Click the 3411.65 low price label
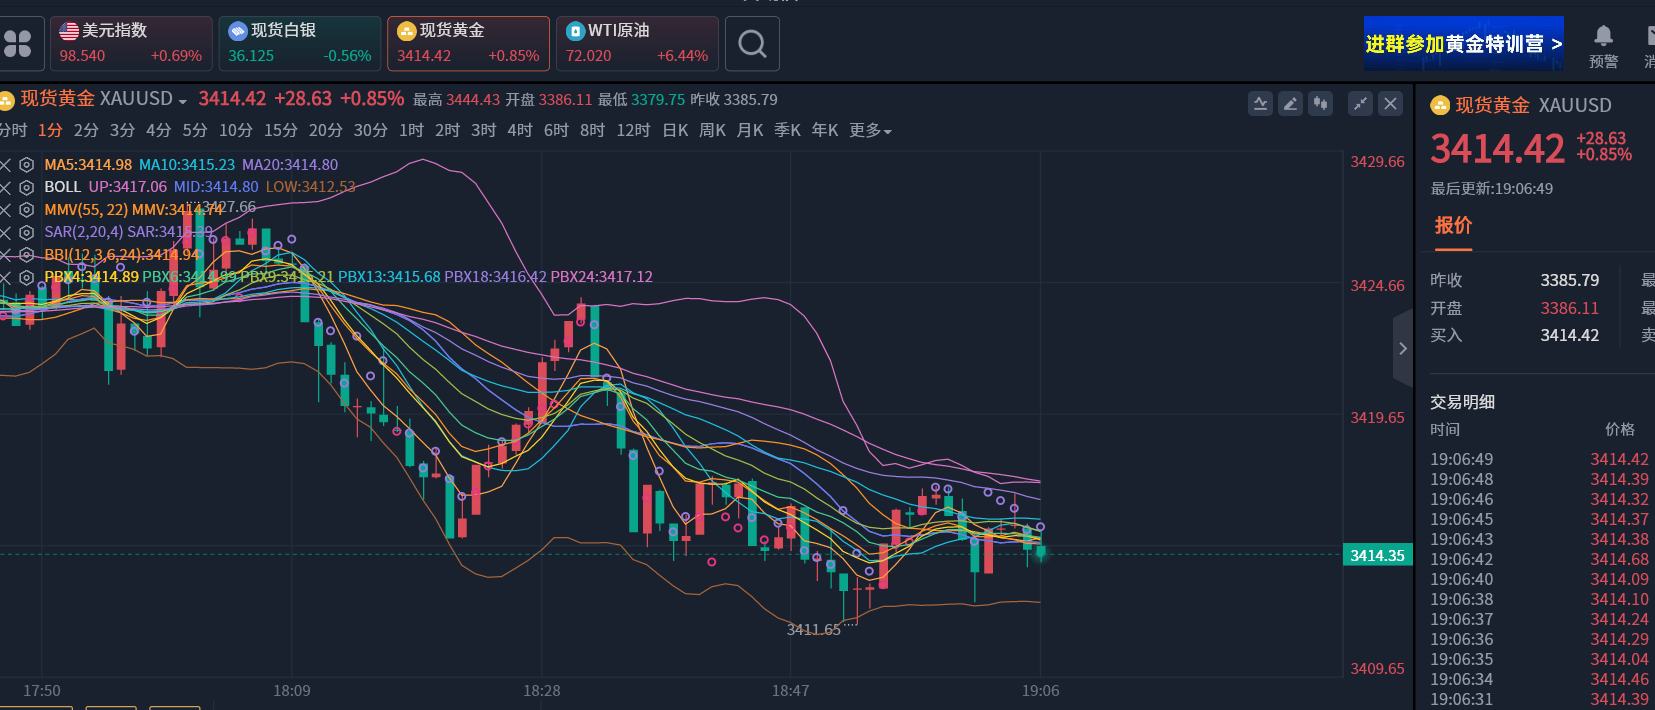The height and width of the screenshot is (710, 1655). (813, 630)
